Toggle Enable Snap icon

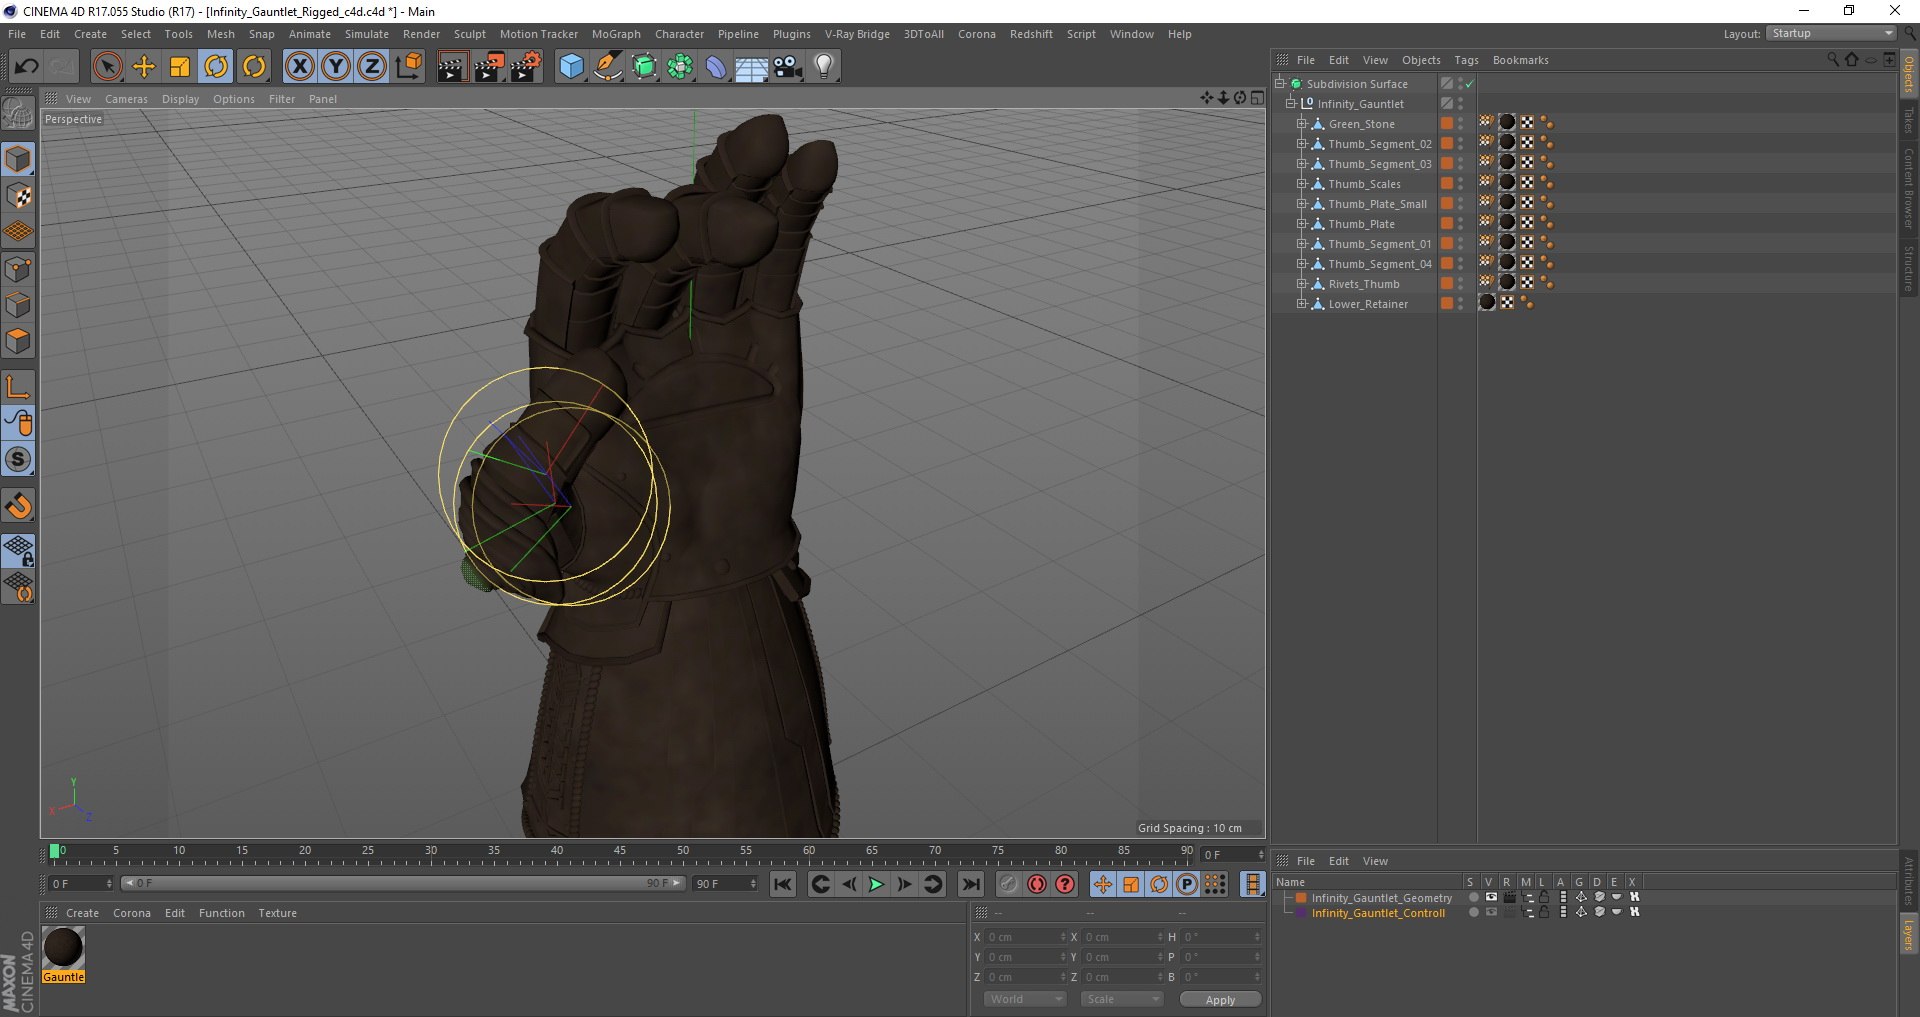coord(18,506)
